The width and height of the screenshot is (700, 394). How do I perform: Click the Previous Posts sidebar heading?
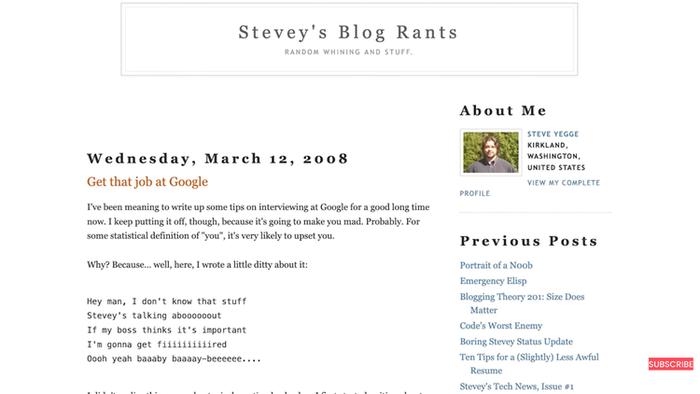tap(529, 241)
